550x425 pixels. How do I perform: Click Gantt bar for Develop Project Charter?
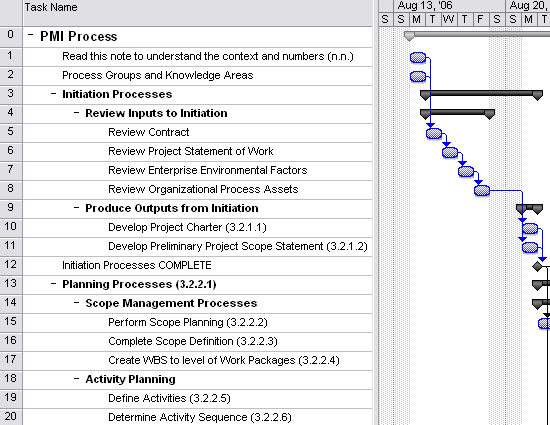[x=530, y=229]
